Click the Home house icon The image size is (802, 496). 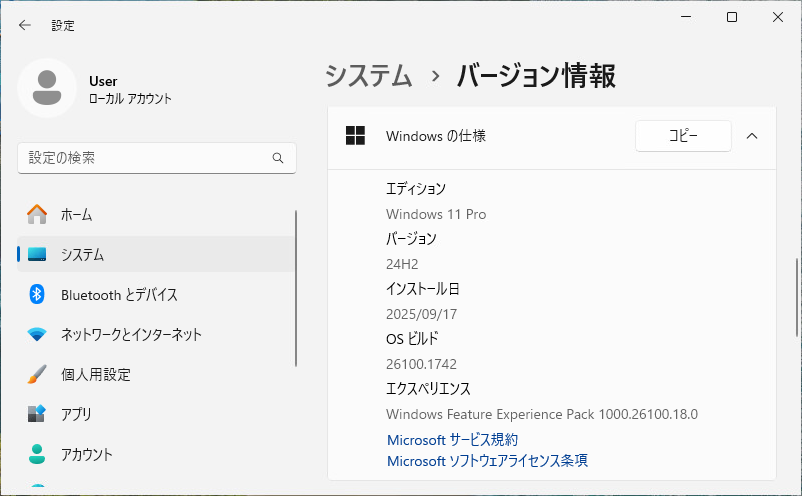click(x=37, y=214)
